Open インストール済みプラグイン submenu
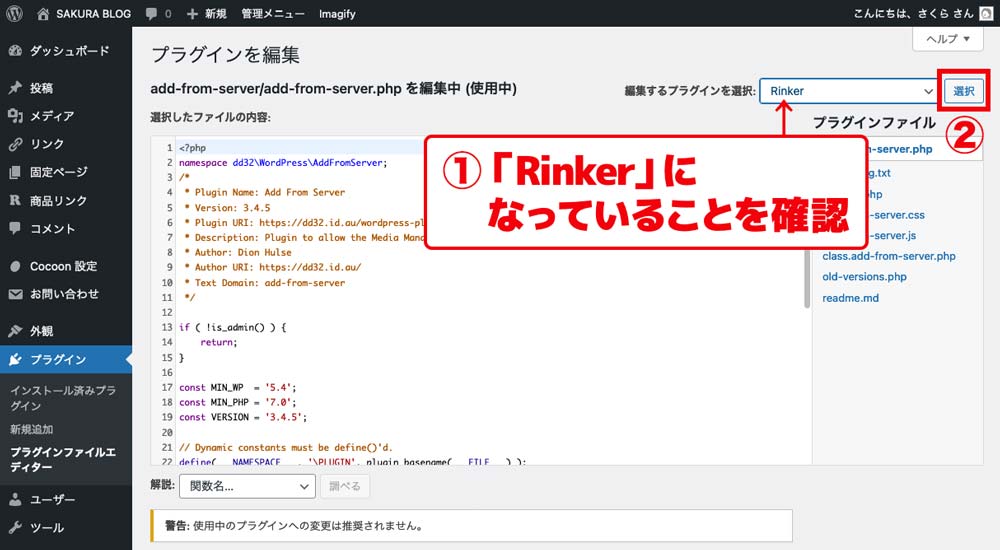Viewport: 1000px width, 550px height. tap(62, 398)
